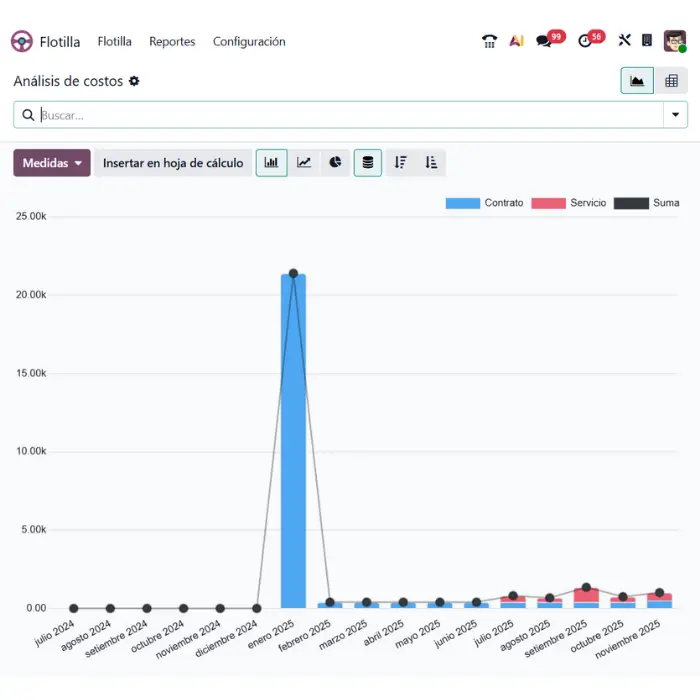Toggle the stacked chart mode
This screenshot has height=700, width=700.
(x=368, y=163)
